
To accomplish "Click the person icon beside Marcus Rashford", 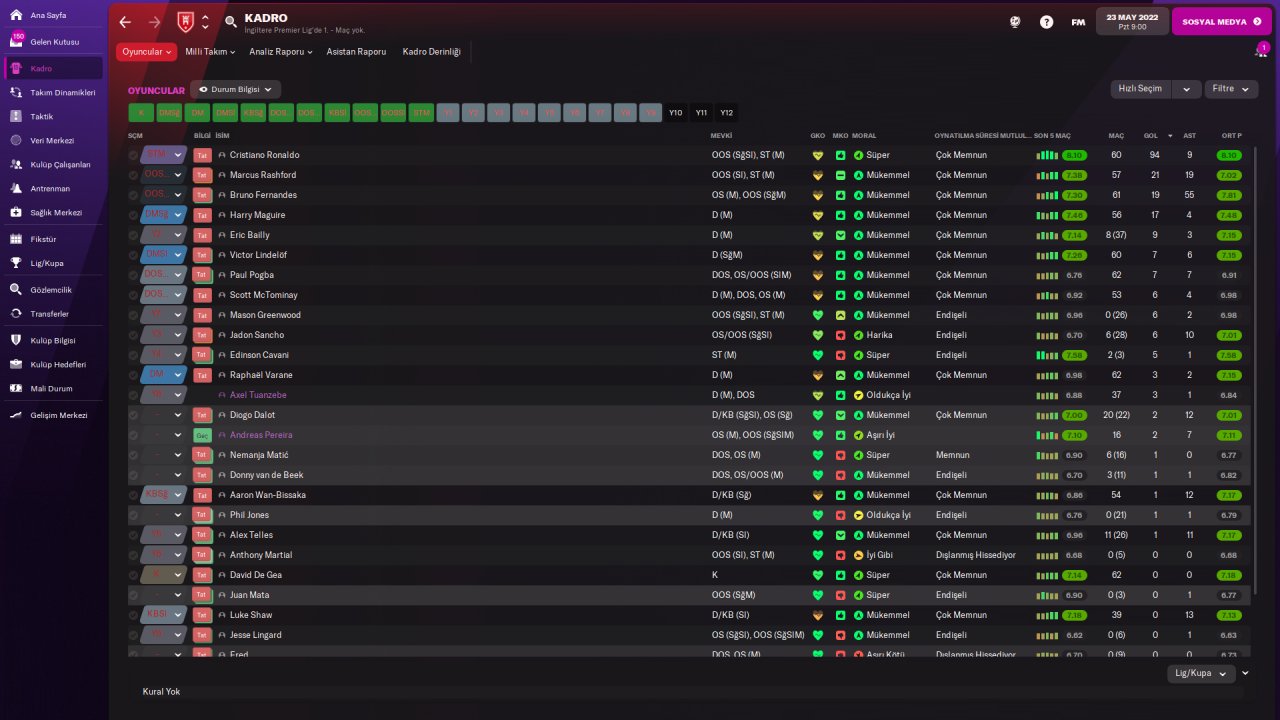I will pyautogui.click(x=222, y=175).
